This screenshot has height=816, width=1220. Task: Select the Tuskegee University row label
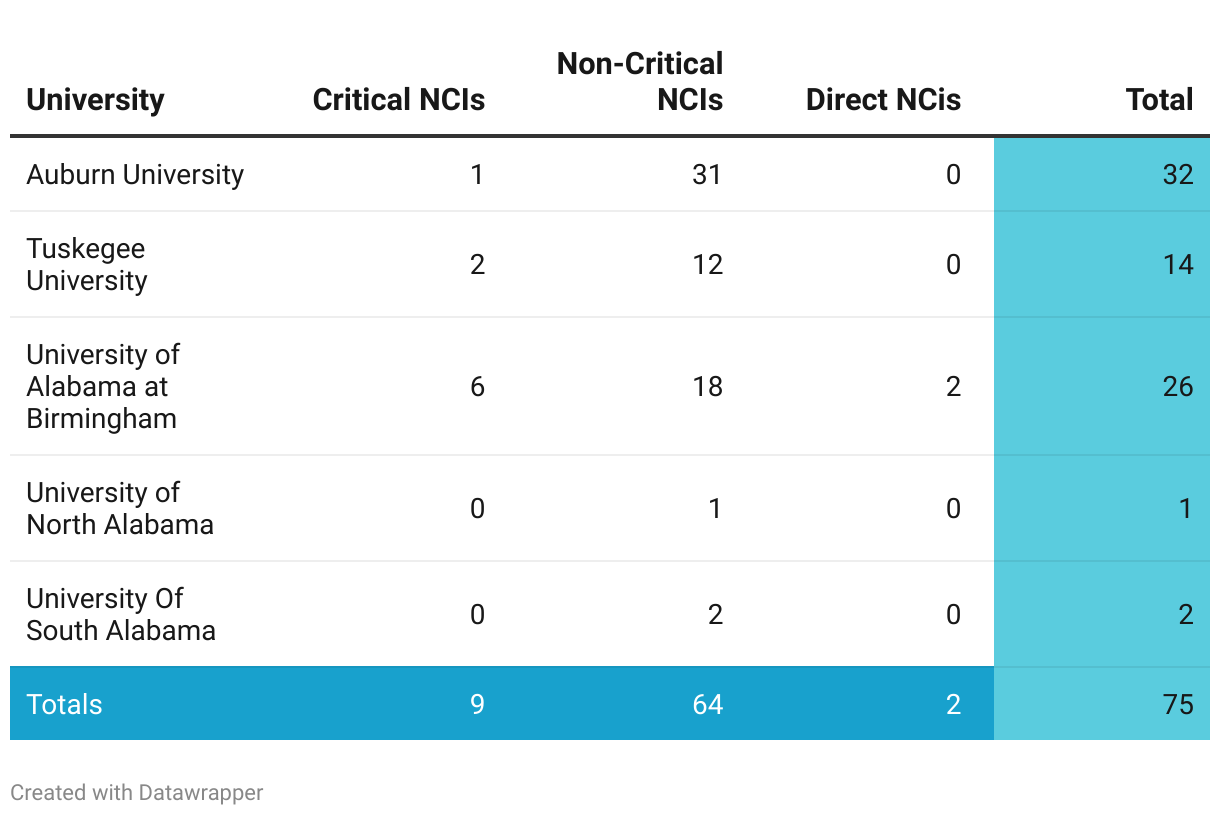click(x=87, y=264)
